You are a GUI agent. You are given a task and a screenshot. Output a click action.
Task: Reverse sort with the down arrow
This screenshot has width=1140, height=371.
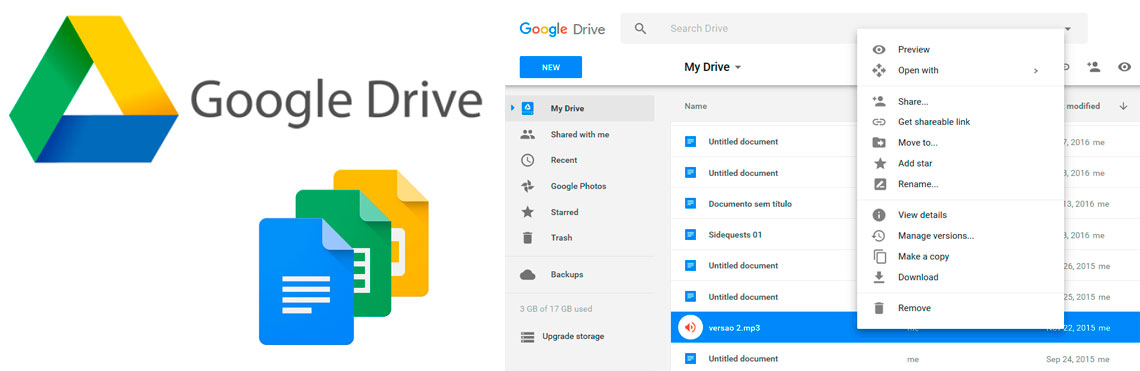[1123, 106]
